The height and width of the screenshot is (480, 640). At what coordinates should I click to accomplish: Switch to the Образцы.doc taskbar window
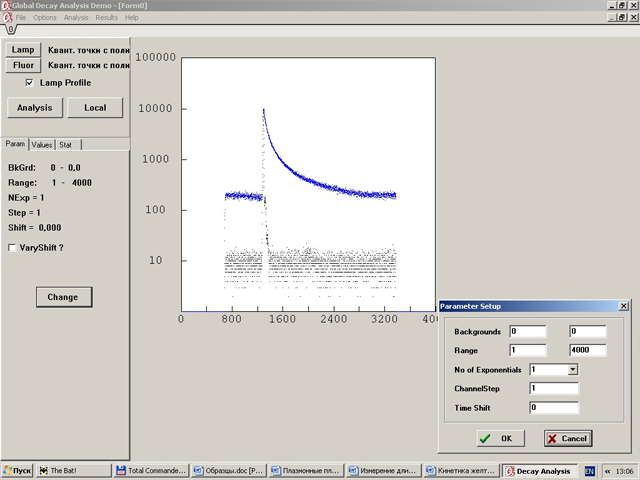pos(229,470)
